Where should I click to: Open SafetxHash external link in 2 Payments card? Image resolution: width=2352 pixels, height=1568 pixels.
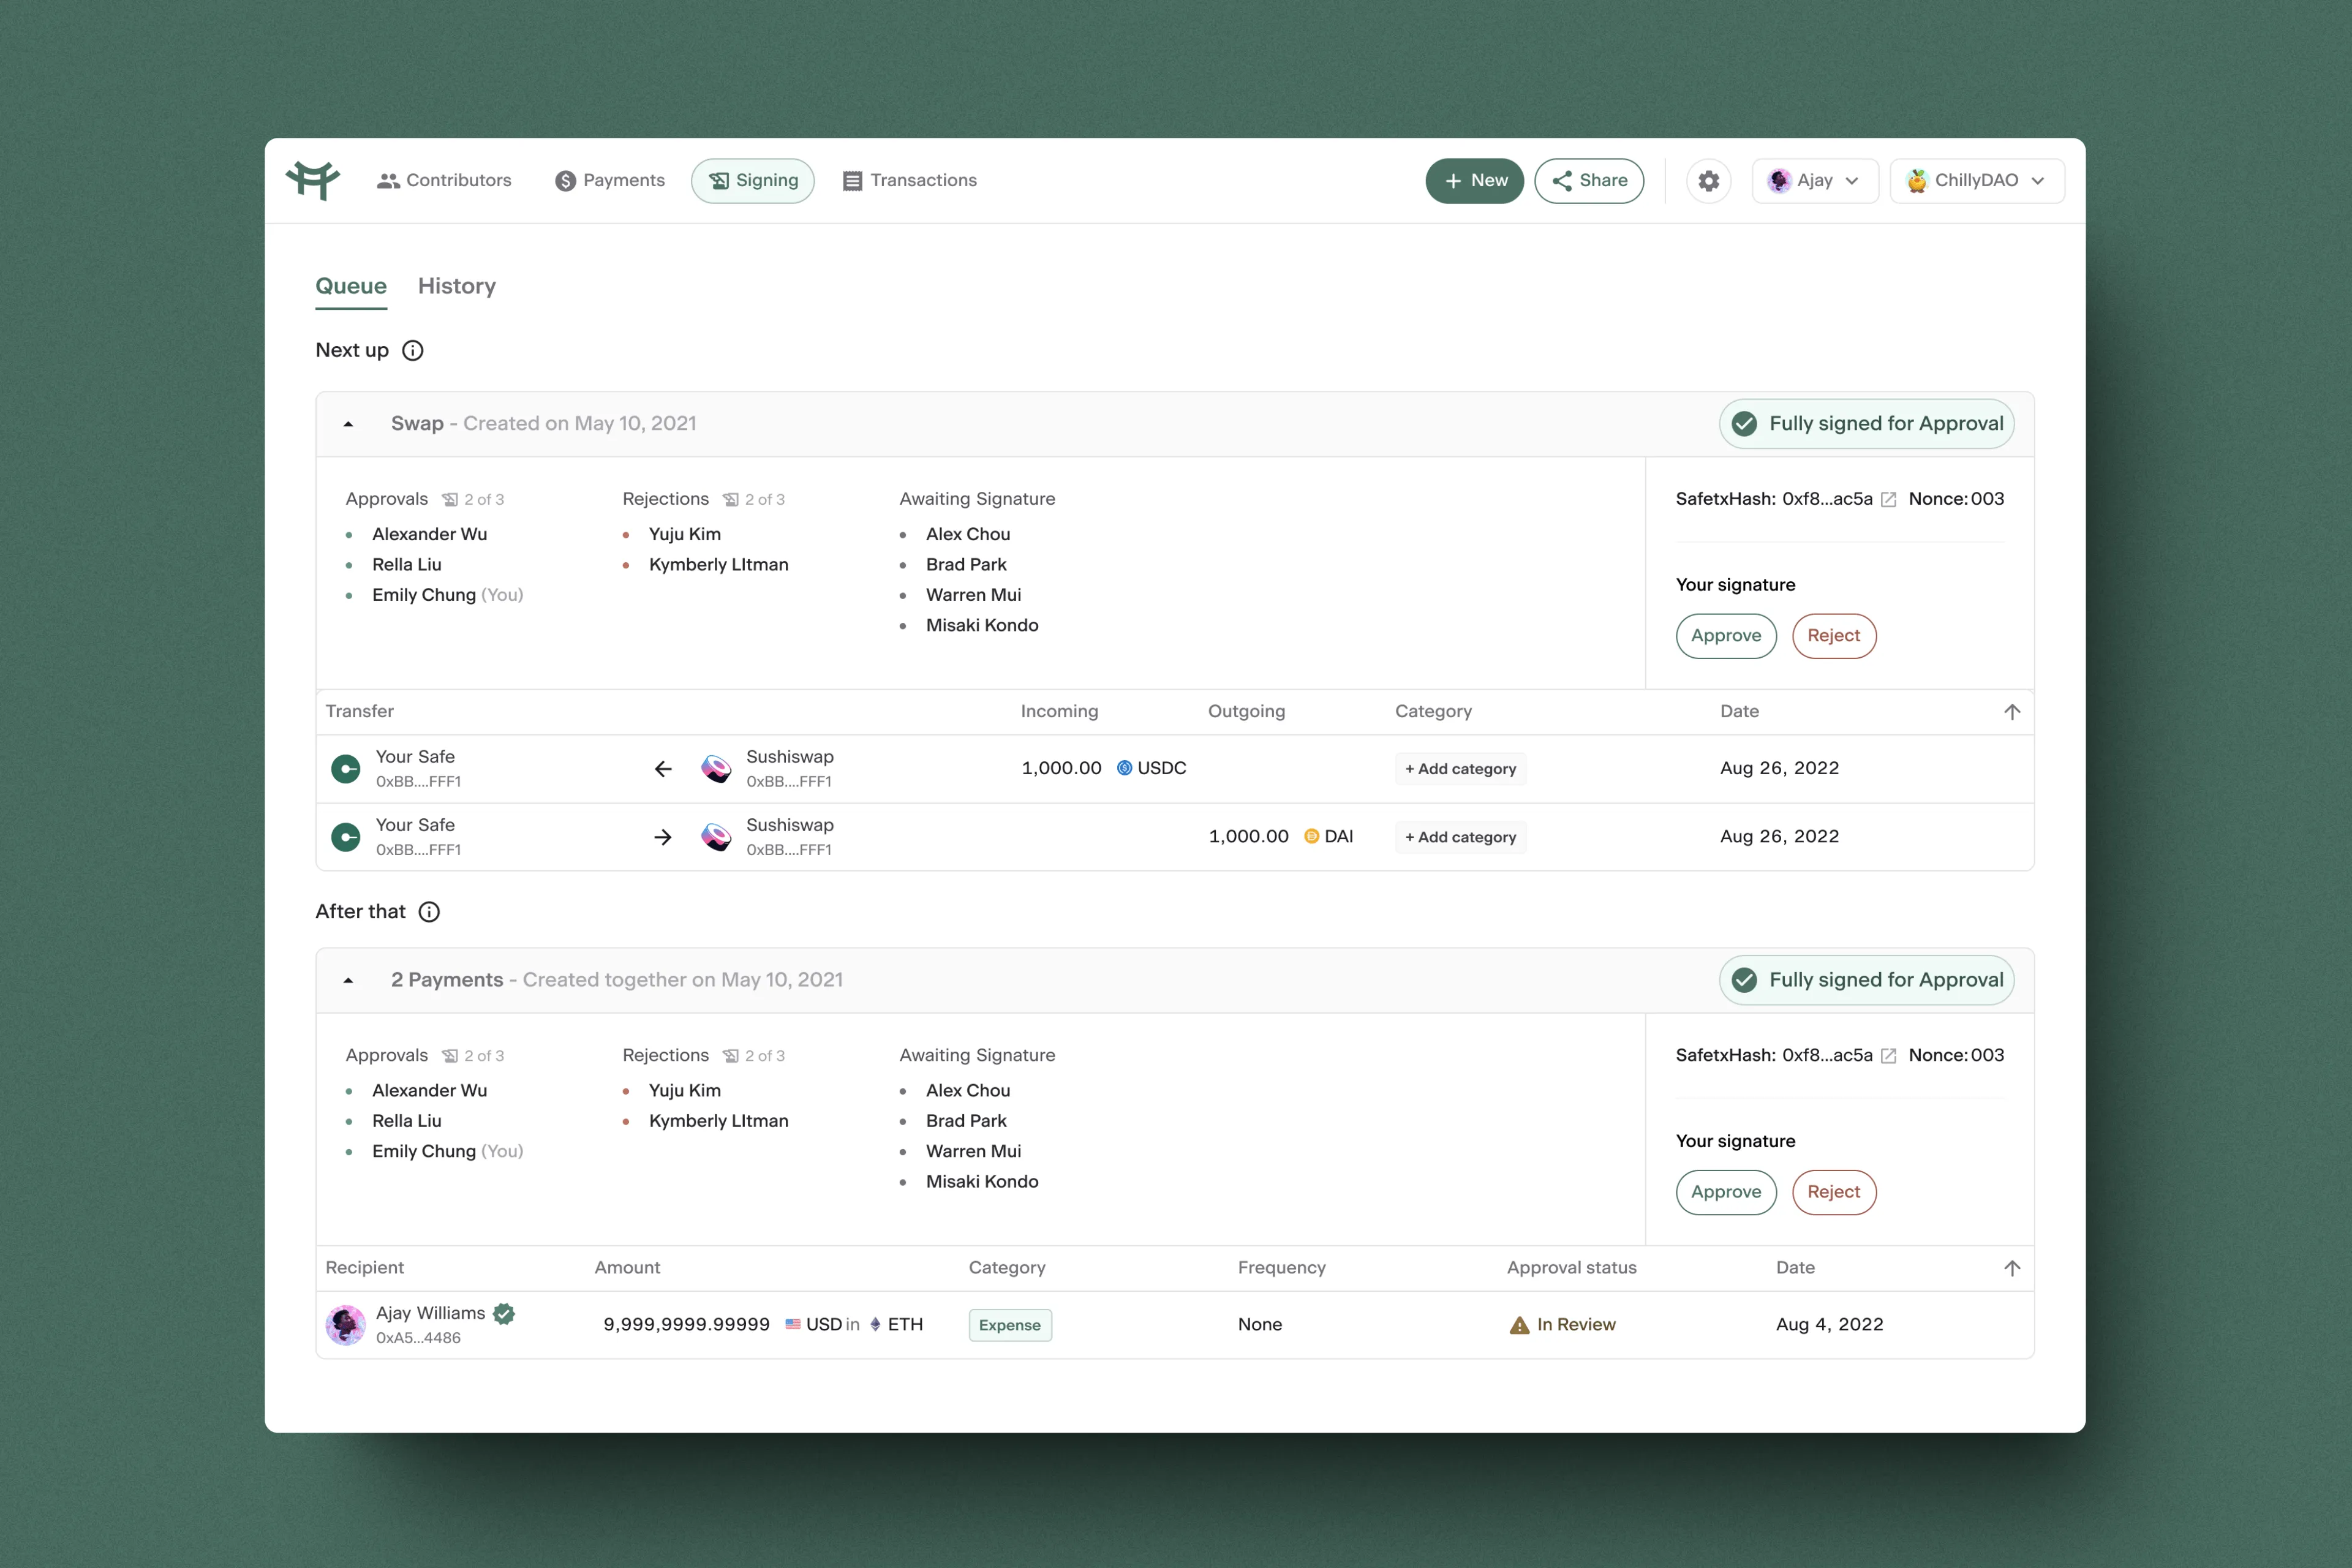[x=1888, y=1055]
